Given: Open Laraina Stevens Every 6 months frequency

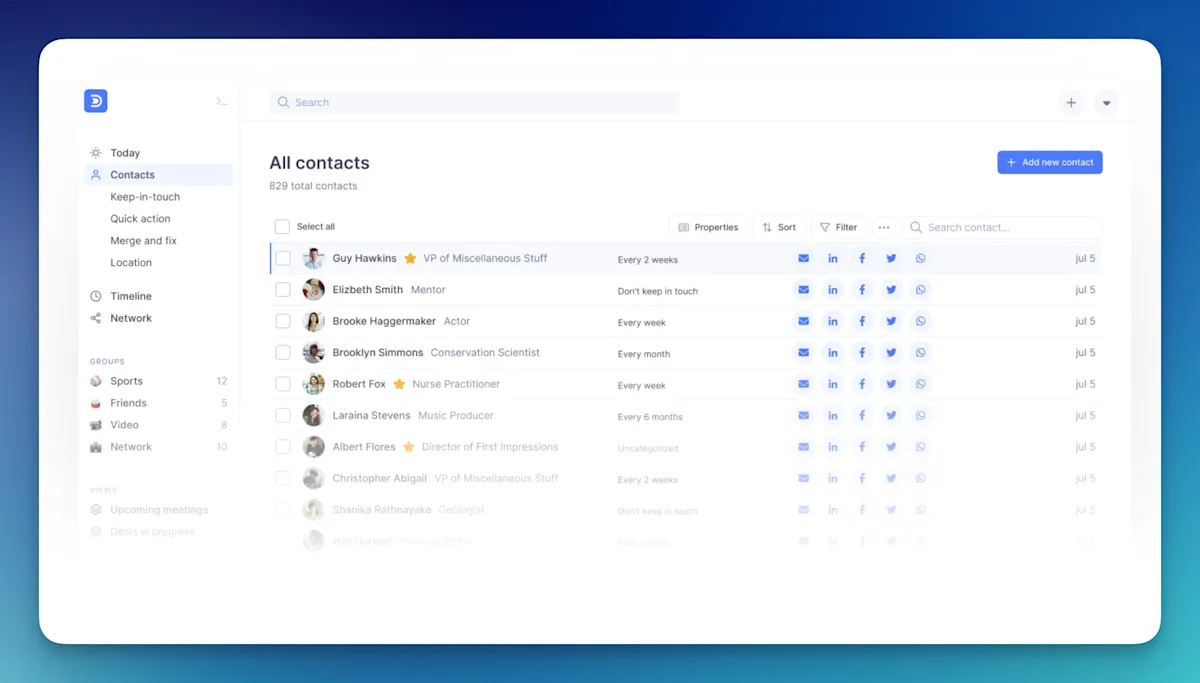Looking at the screenshot, I should tap(650, 417).
